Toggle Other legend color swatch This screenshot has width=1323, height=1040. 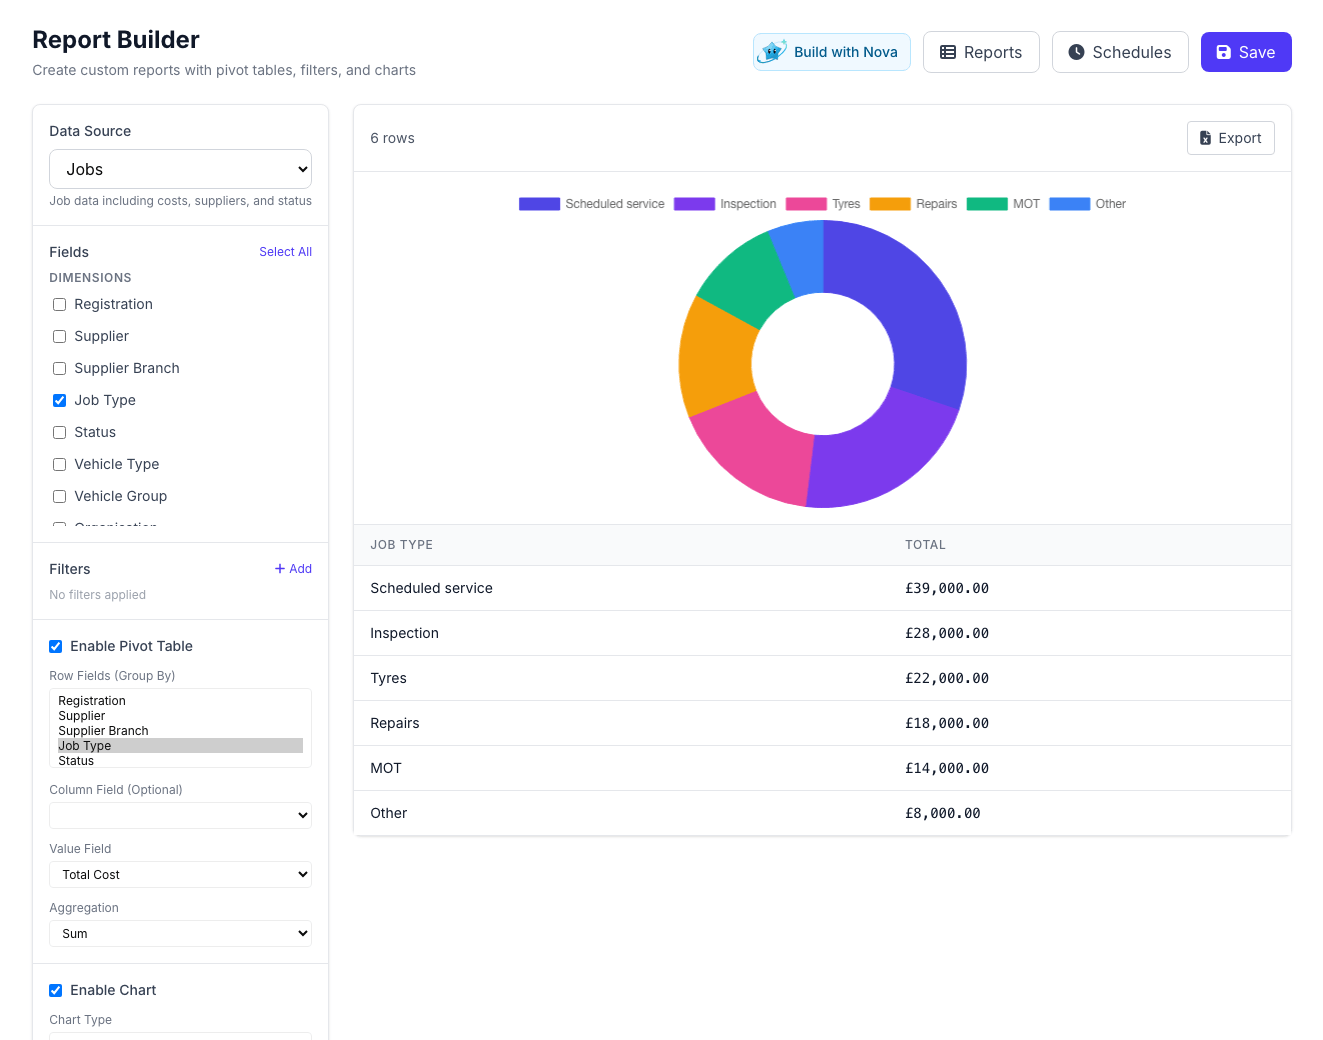tap(1069, 204)
